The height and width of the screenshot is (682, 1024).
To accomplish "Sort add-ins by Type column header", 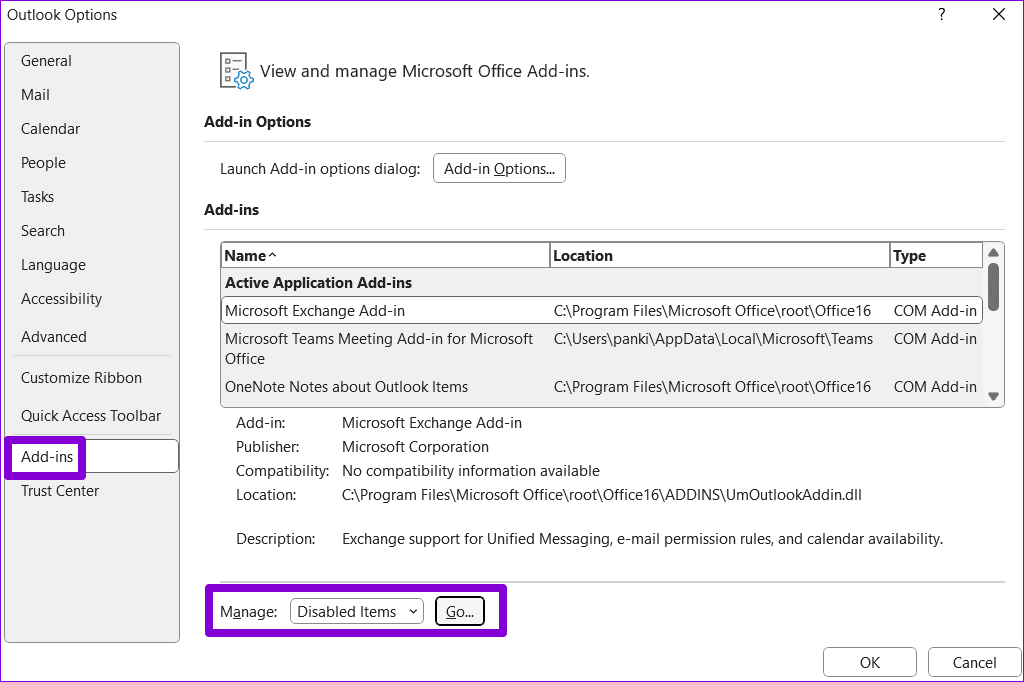I will tap(936, 255).
